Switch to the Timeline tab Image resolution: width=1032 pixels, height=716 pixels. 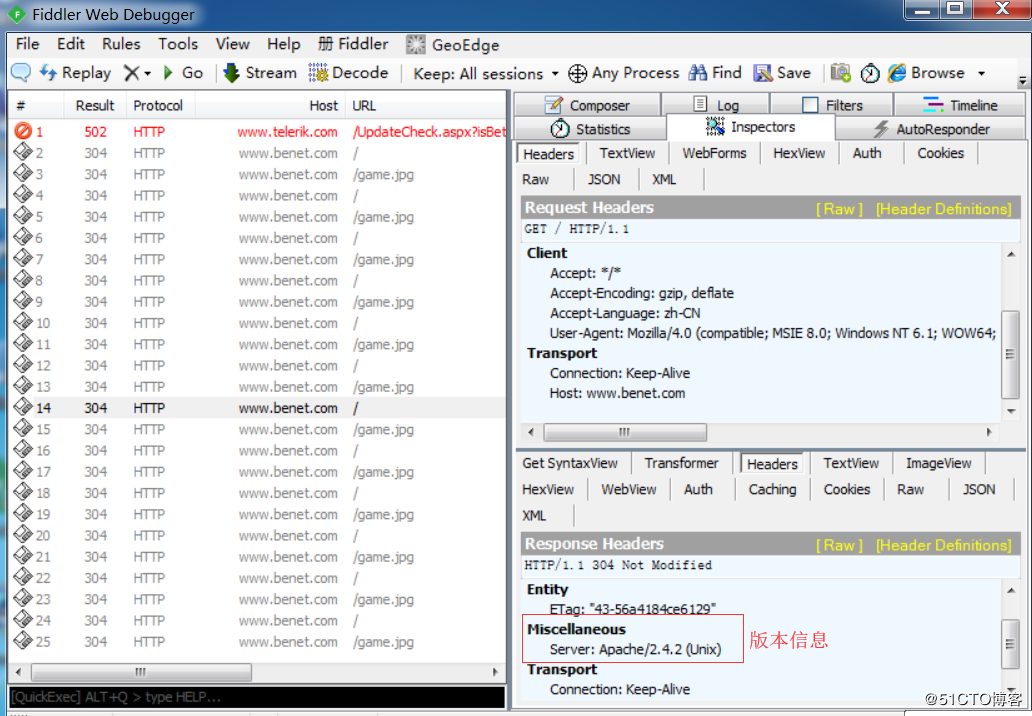click(960, 105)
